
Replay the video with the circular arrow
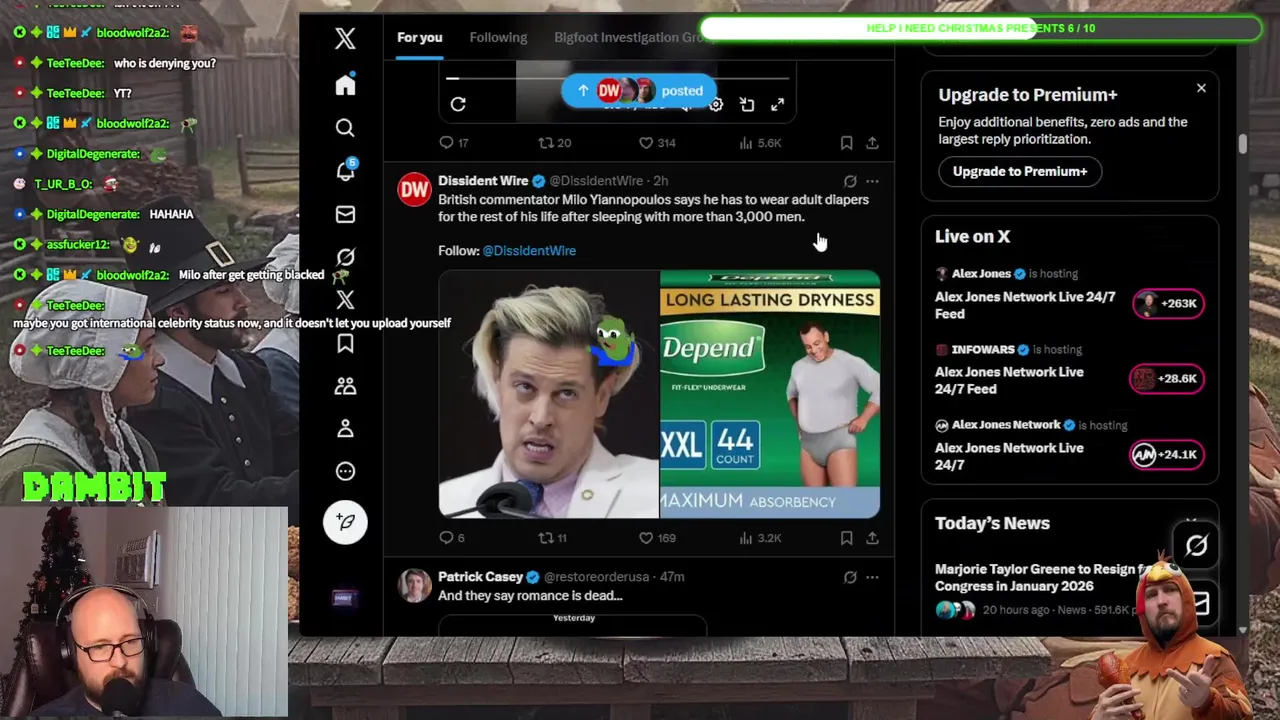tap(458, 104)
